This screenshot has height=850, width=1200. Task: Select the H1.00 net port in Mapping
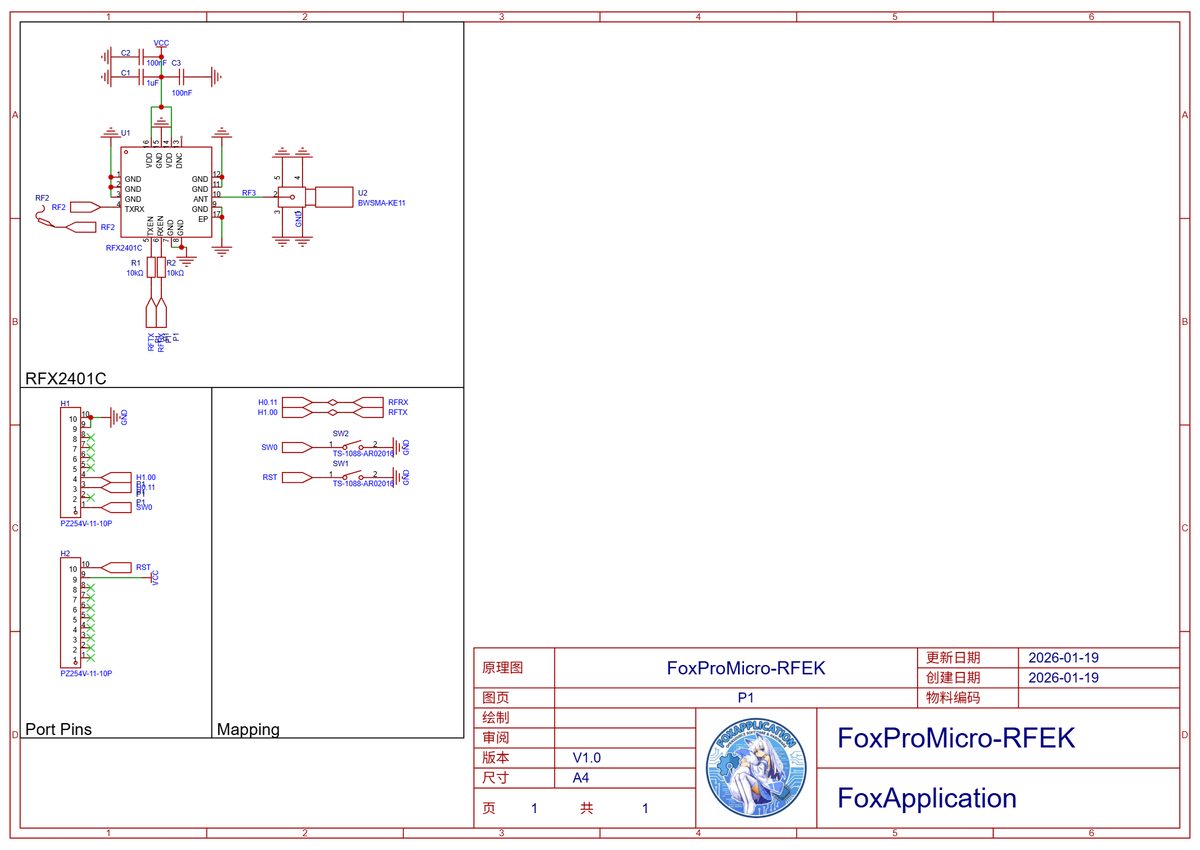point(297,412)
